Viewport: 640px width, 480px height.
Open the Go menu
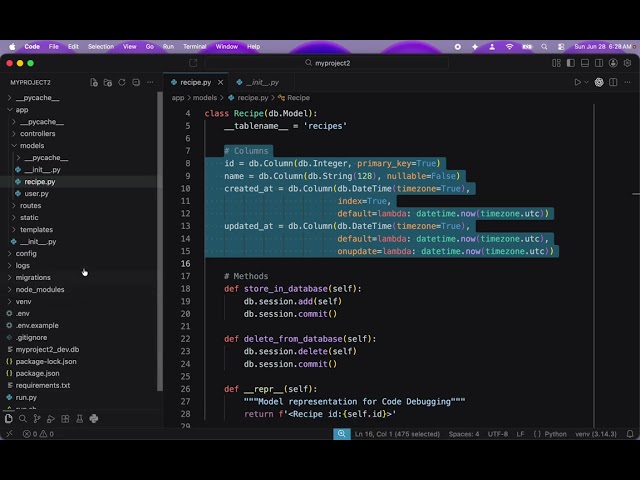150,47
